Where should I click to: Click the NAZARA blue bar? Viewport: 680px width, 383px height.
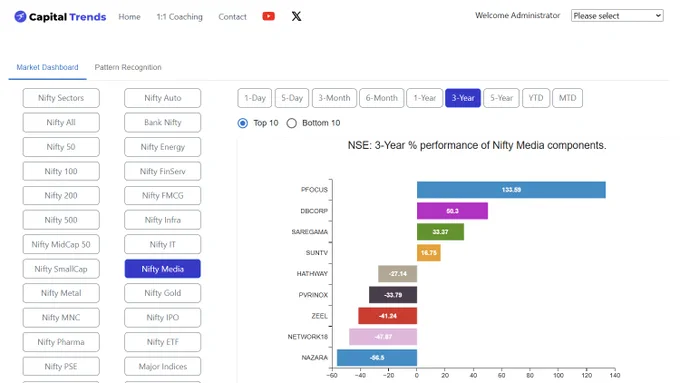(x=377, y=358)
